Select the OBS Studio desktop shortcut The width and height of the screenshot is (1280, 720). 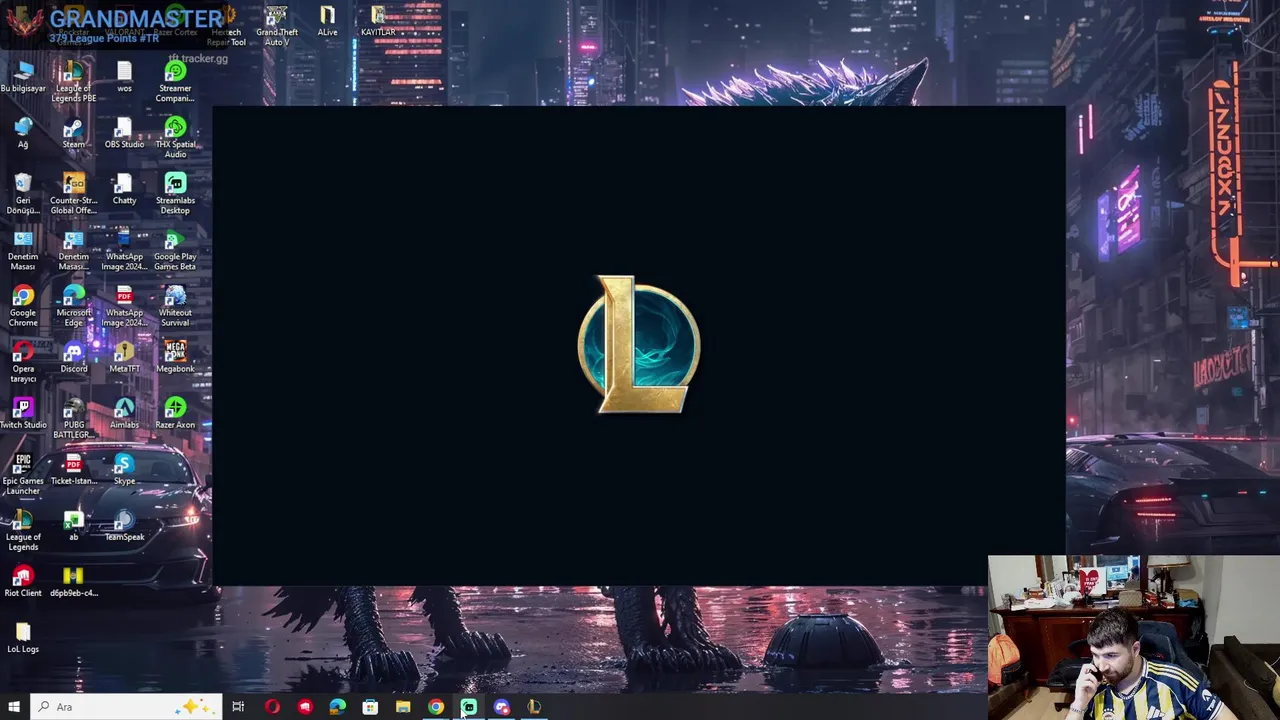tap(124, 134)
